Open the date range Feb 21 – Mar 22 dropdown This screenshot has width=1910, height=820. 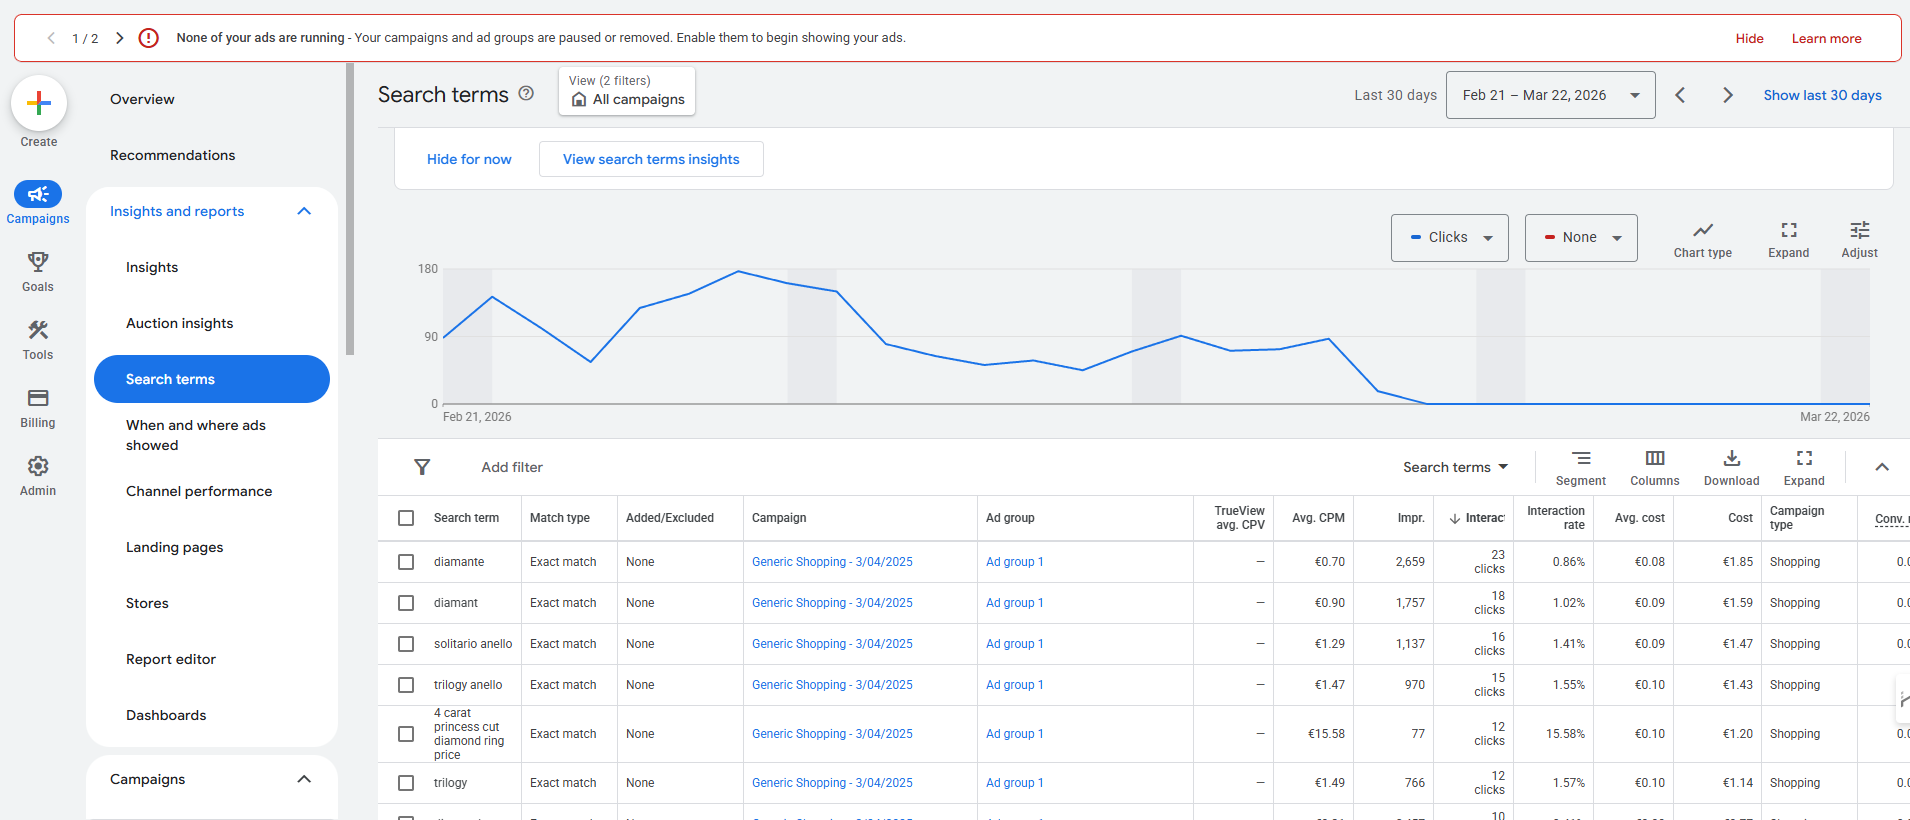pos(1550,95)
